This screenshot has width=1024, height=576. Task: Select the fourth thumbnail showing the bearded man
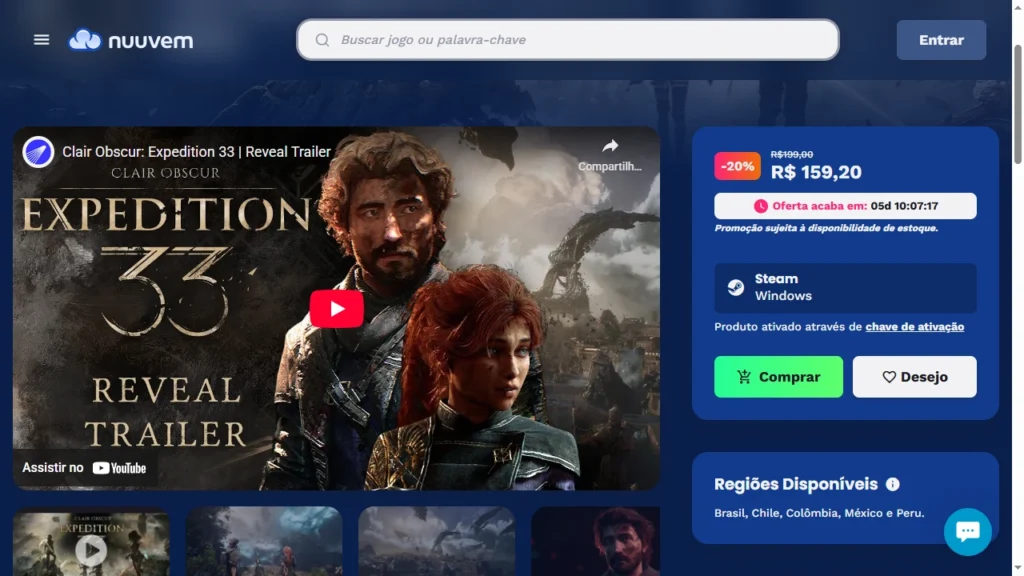click(x=595, y=545)
